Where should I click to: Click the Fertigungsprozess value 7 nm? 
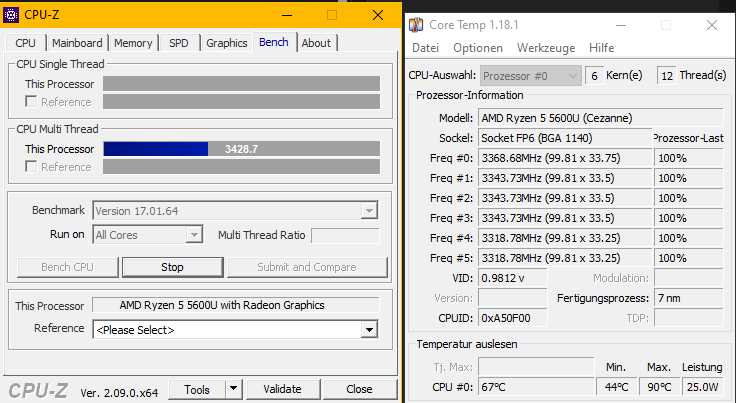[689, 298]
